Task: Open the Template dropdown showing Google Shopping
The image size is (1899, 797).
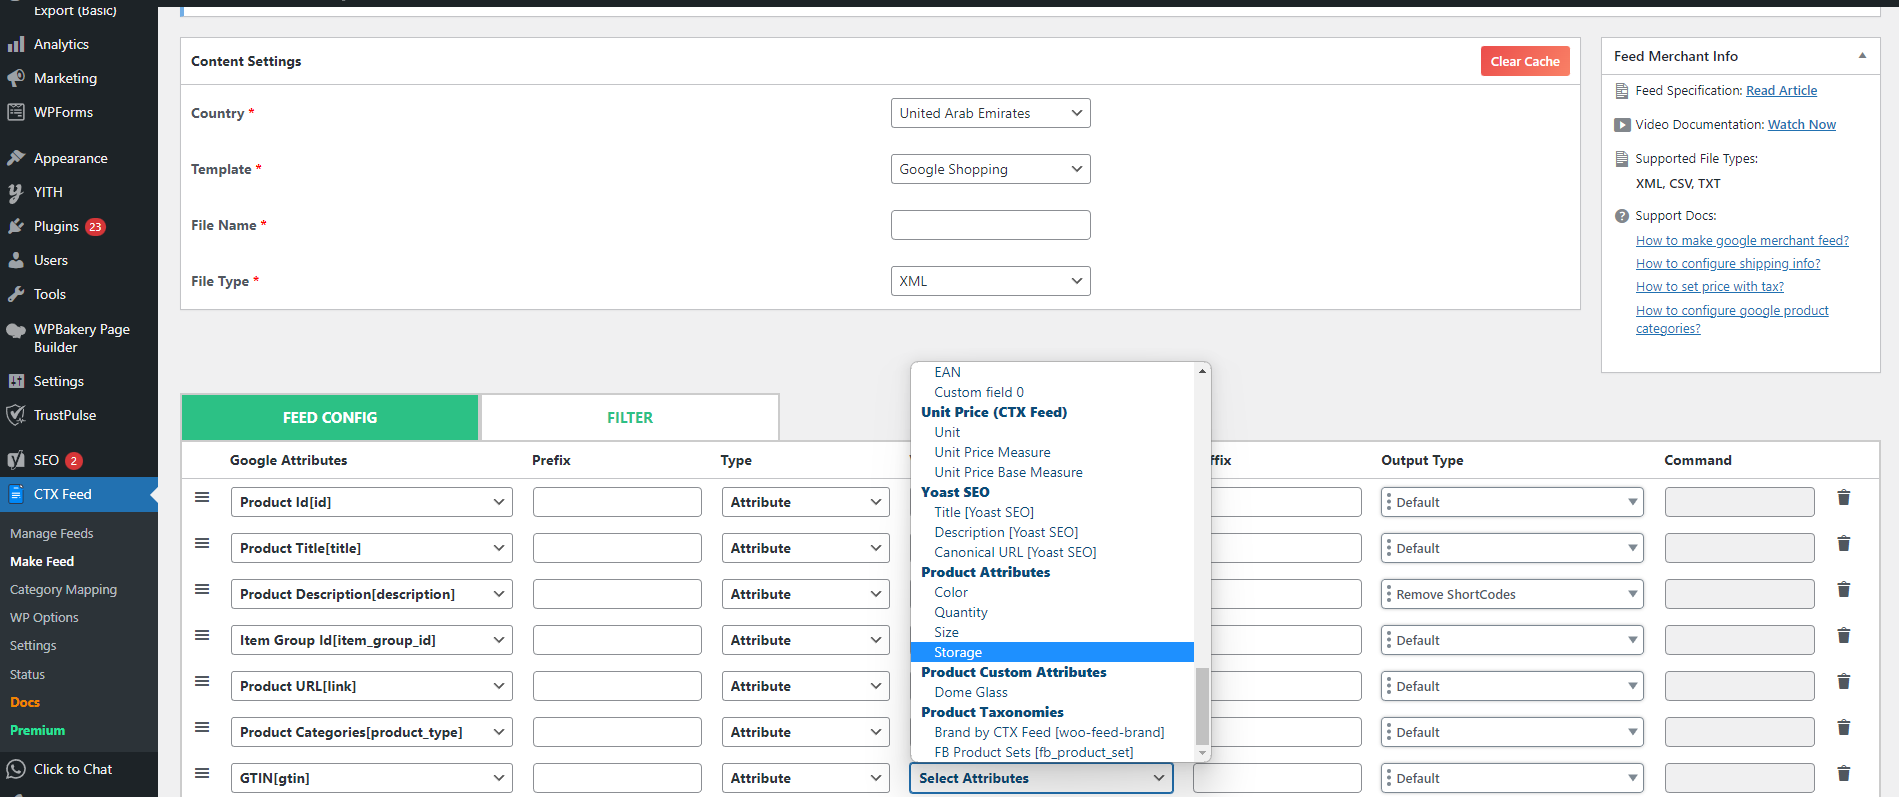Action: [990, 169]
